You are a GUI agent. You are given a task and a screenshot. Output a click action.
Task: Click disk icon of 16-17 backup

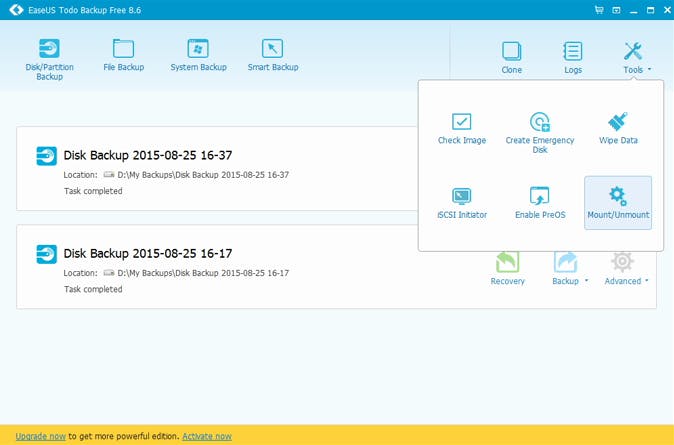[x=46, y=254]
